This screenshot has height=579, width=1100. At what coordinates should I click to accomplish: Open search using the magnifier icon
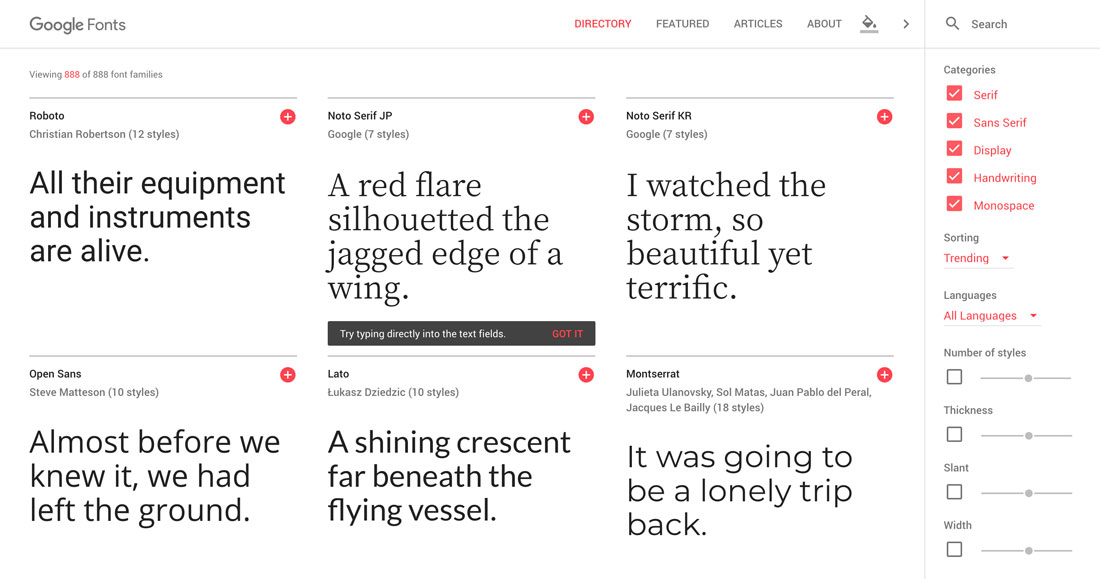(x=951, y=23)
